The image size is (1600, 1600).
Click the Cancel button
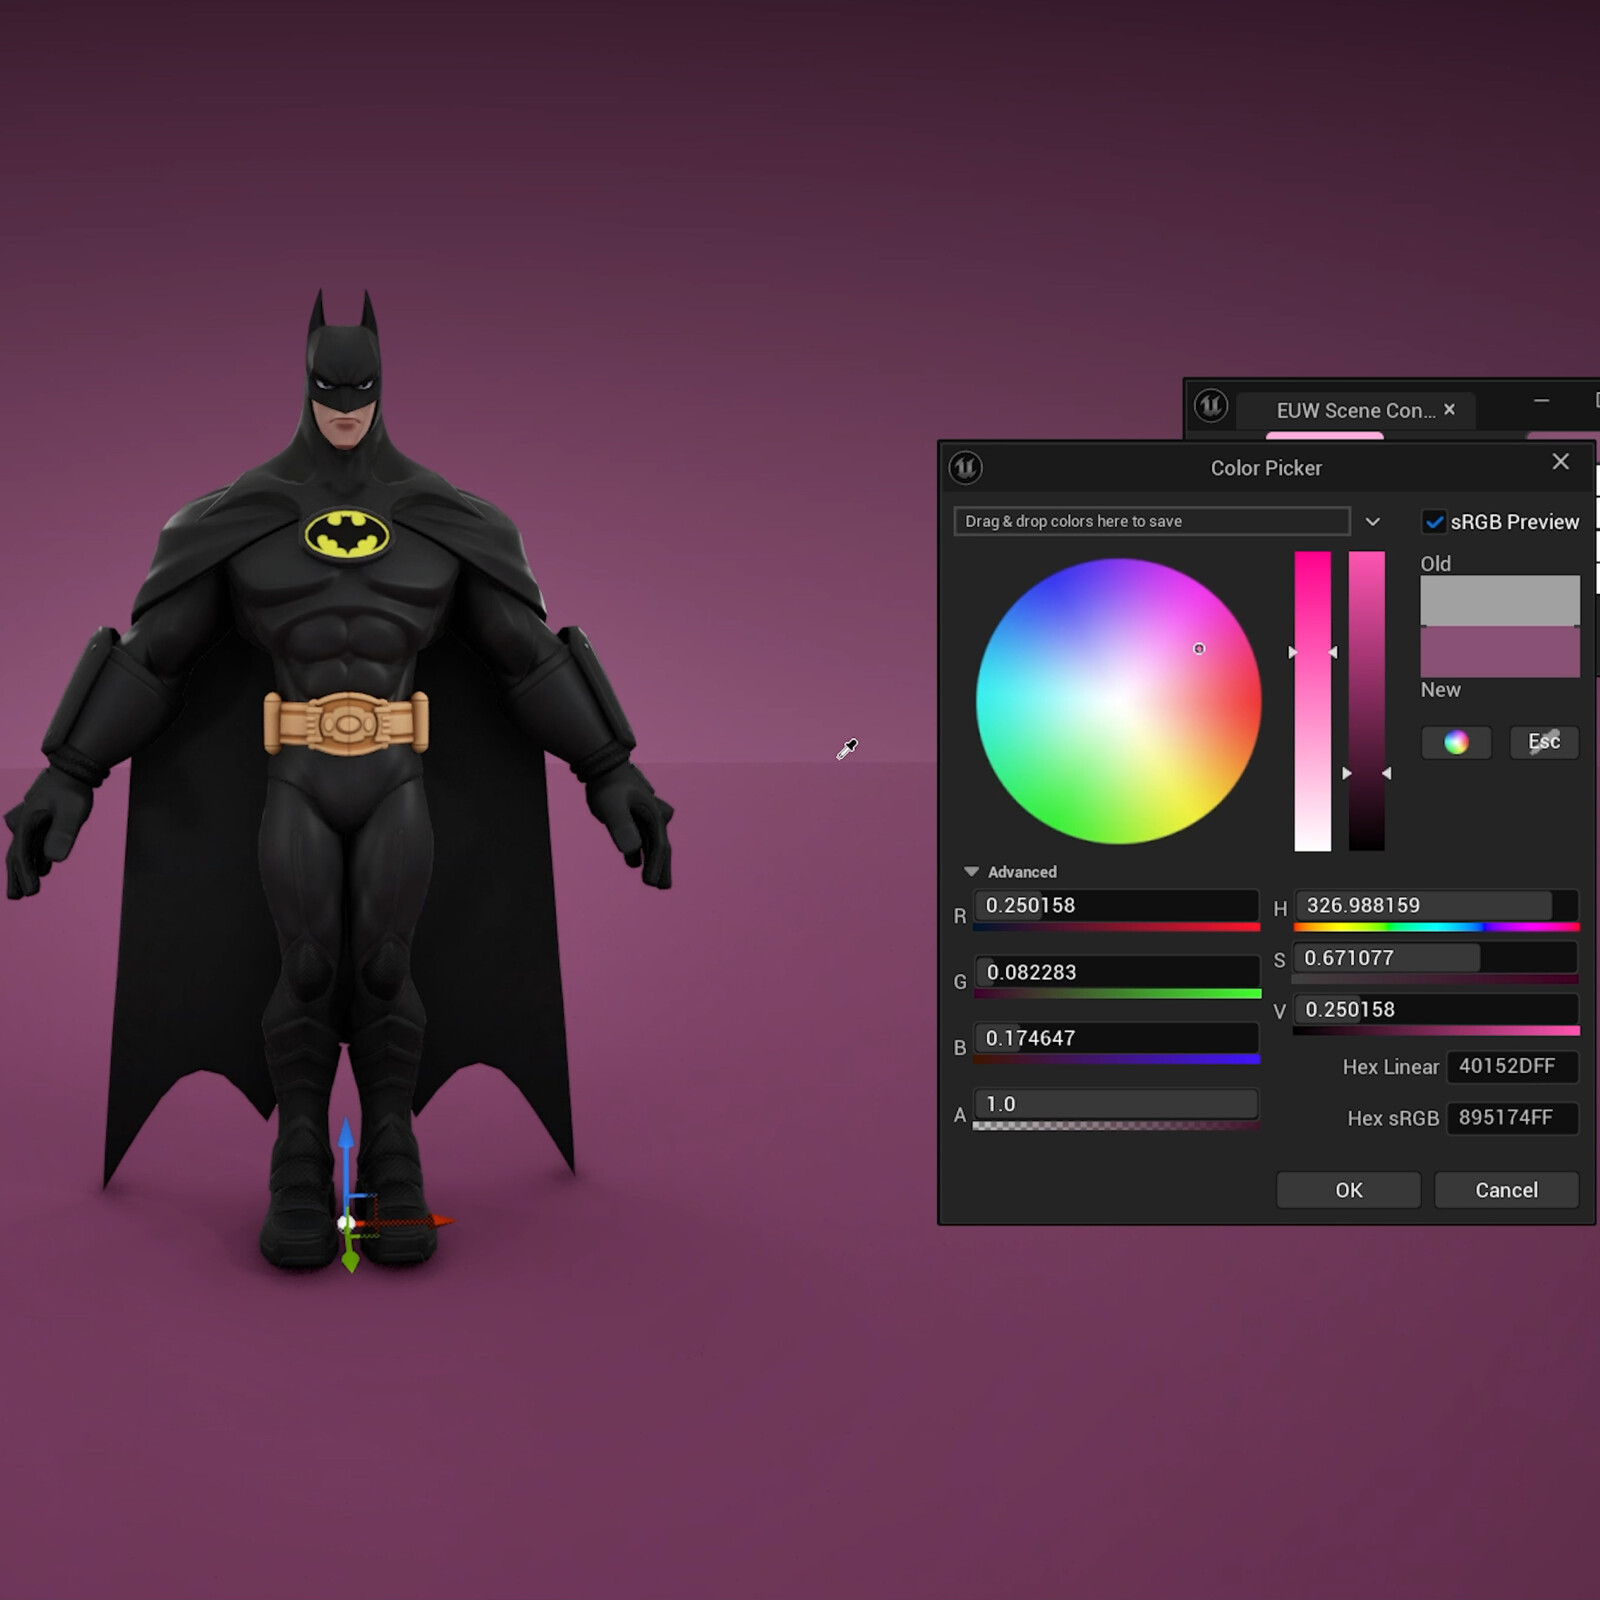(1506, 1190)
